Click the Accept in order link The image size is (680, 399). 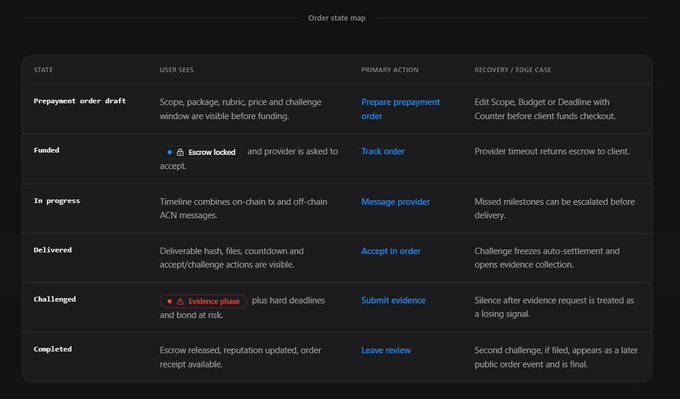pos(391,251)
